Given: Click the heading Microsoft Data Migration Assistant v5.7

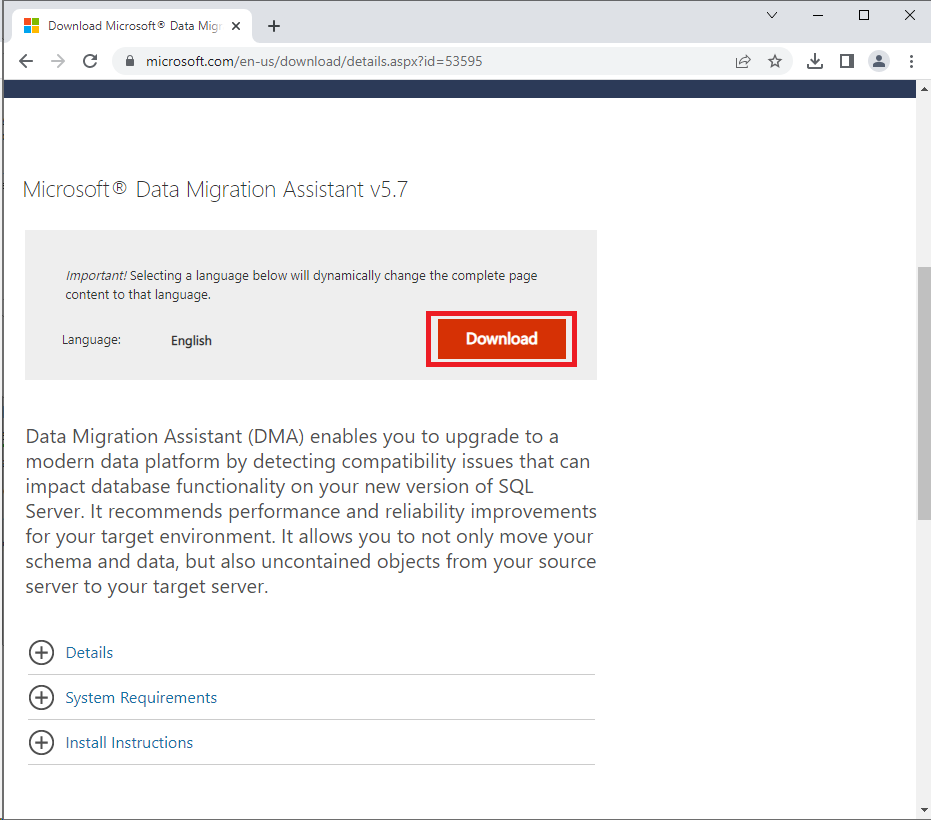Looking at the screenshot, I should [215, 189].
